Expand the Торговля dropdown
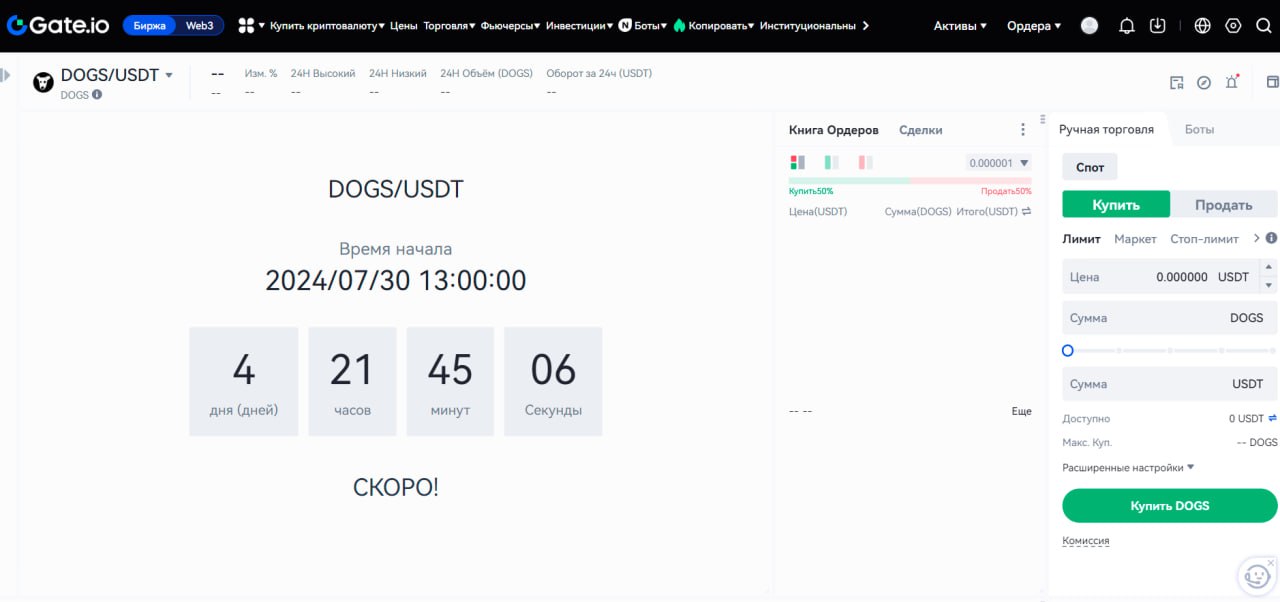Viewport: 1280px width, 602px height. pyautogui.click(x=450, y=26)
